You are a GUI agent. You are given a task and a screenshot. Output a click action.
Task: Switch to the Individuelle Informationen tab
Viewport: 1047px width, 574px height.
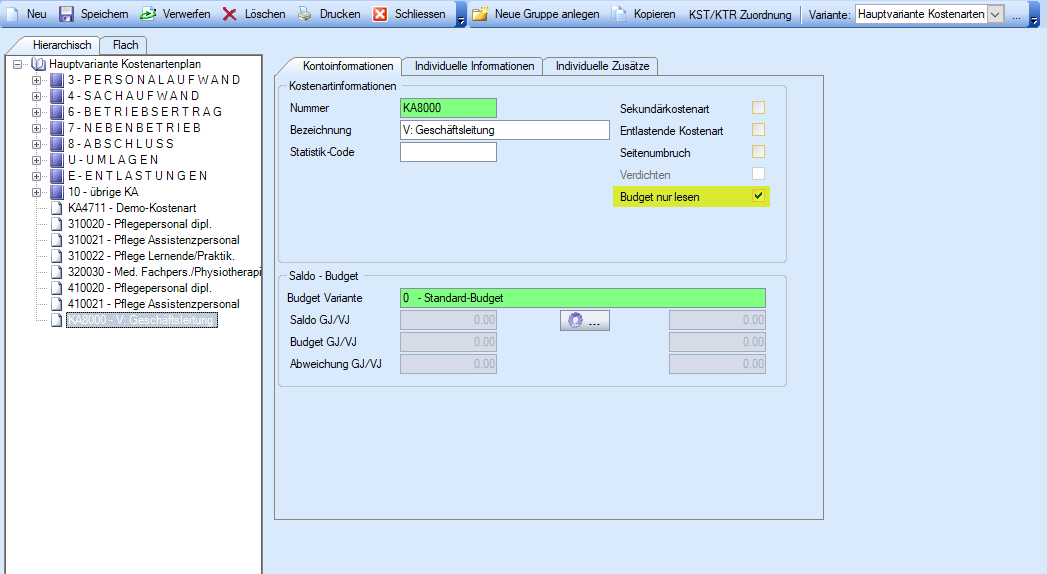click(x=474, y=66)
